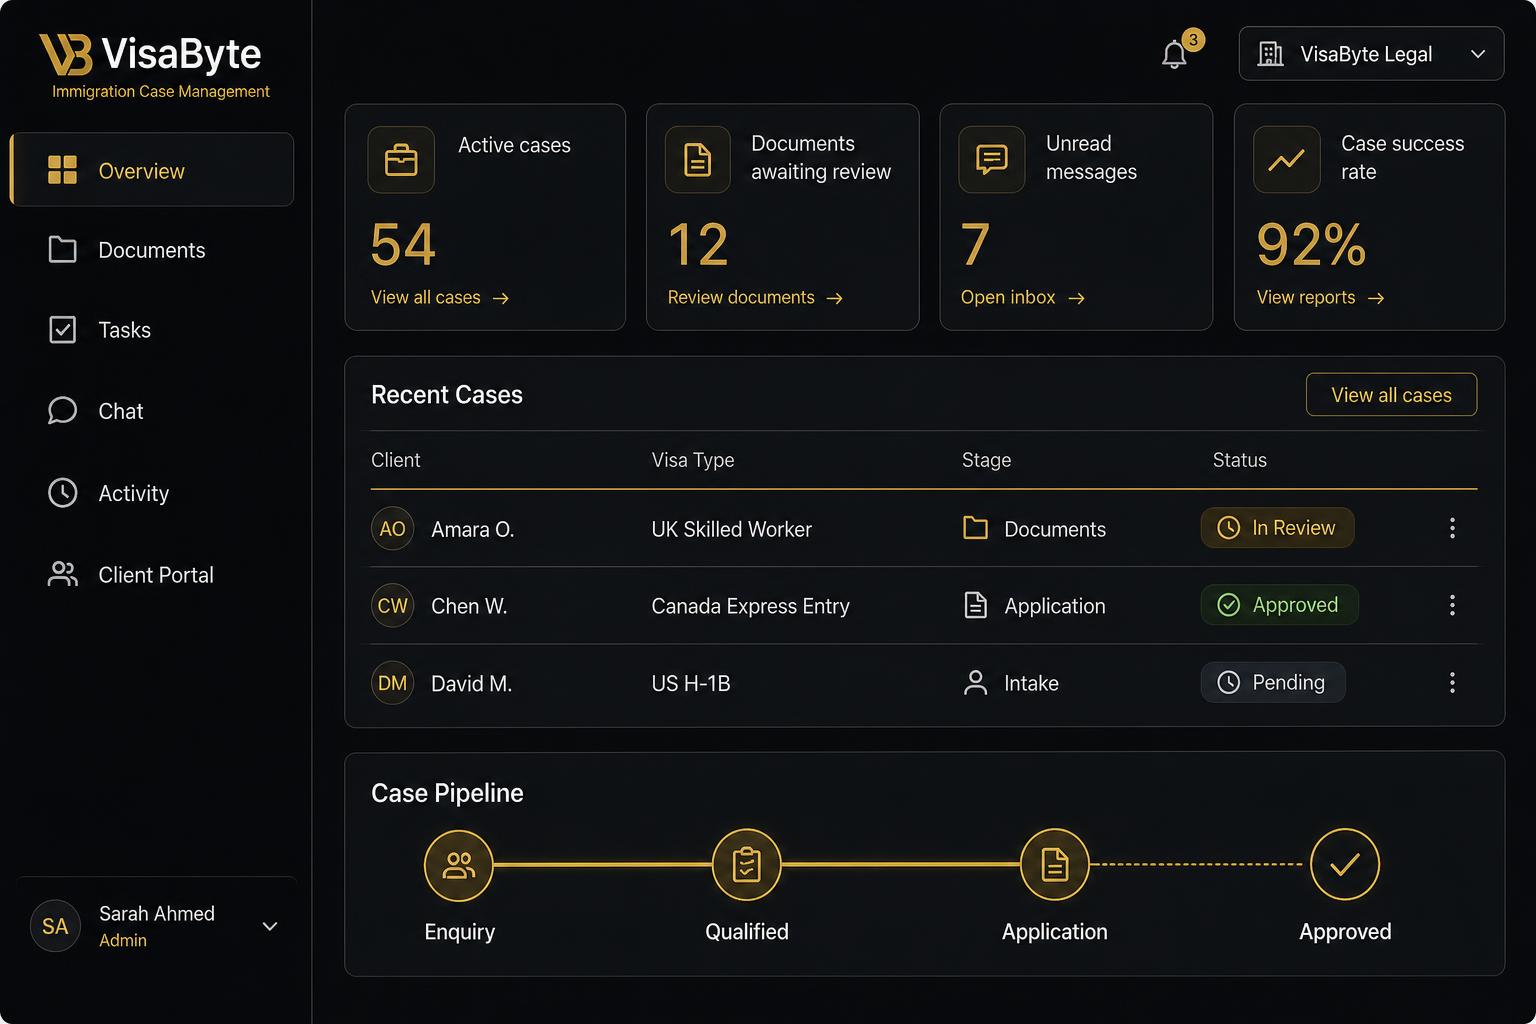This screenshot has height=1024, width=1536.
Task: Click the Visa Type column header
Action: click(693, 460)
